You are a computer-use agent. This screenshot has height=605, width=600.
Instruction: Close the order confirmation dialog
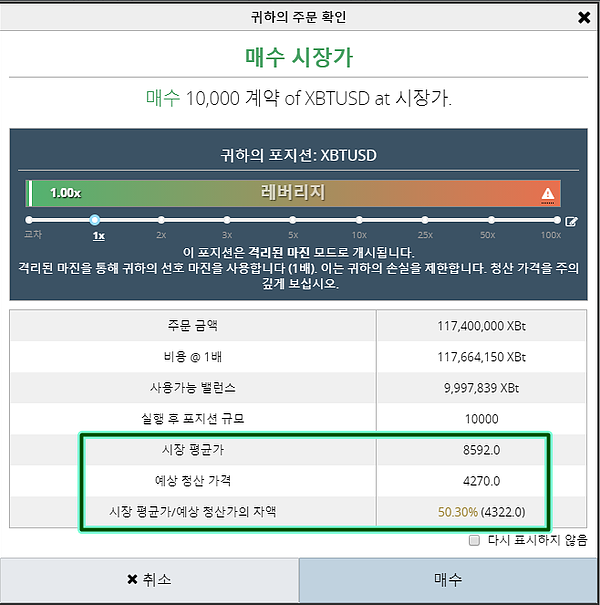[x=584, y=17]
